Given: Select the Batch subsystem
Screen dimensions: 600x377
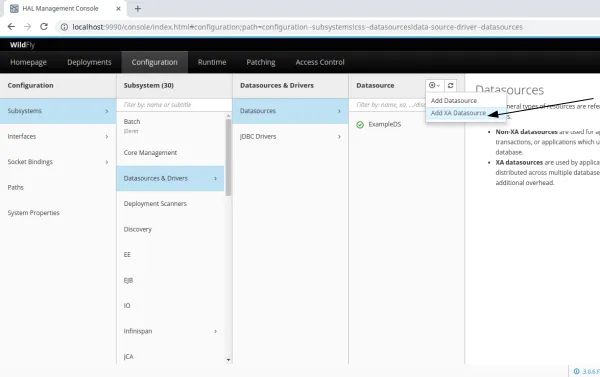Looking at the screenshot, I should click(x=170, y=126).
